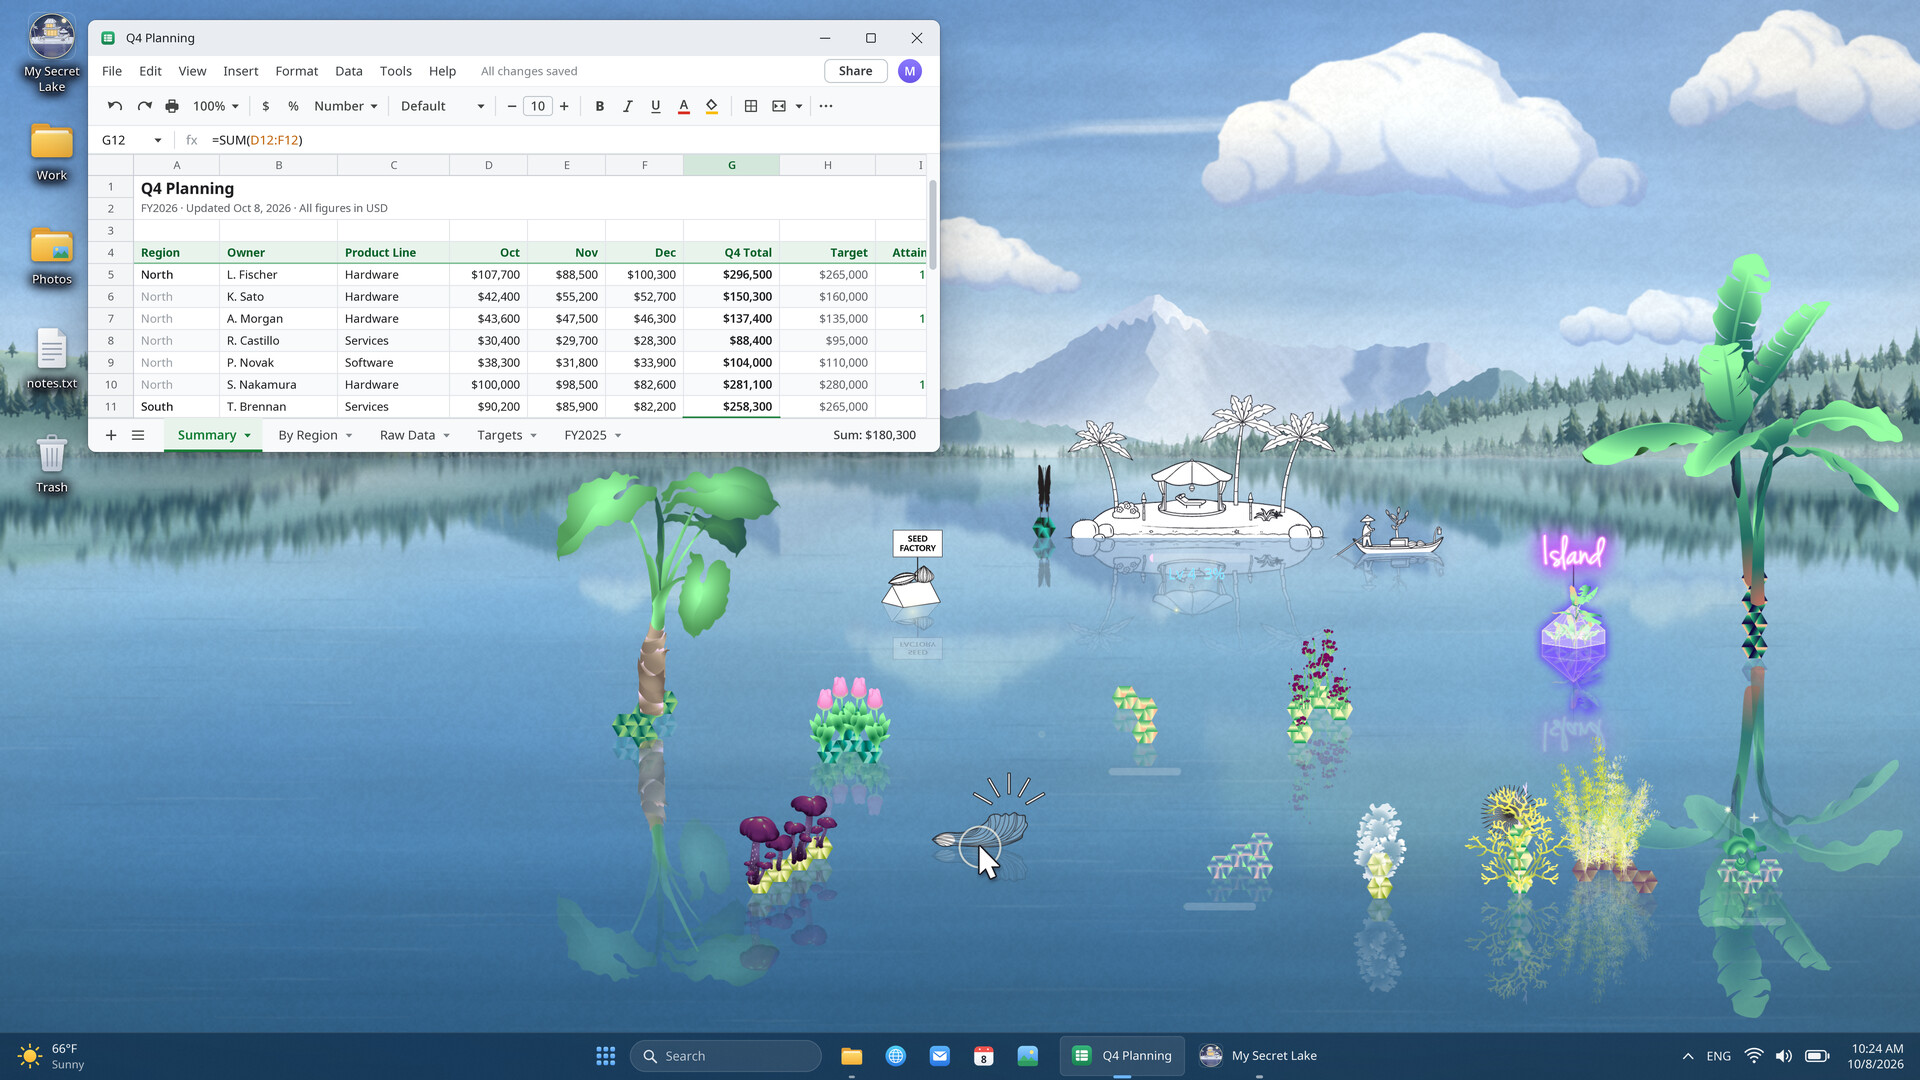The image size is (1920, 1080).
Task: Toggle bold formatting
Action: tap(599, 106)
